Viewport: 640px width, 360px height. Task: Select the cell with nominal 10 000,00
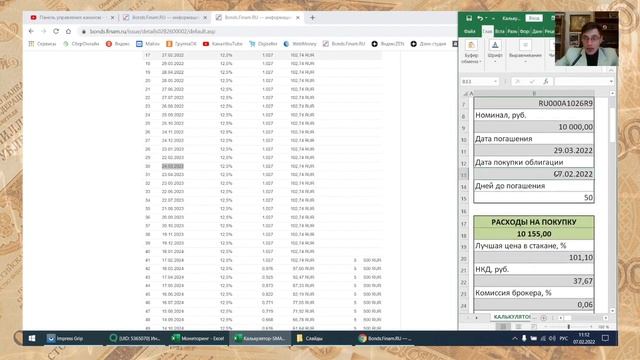533,127
